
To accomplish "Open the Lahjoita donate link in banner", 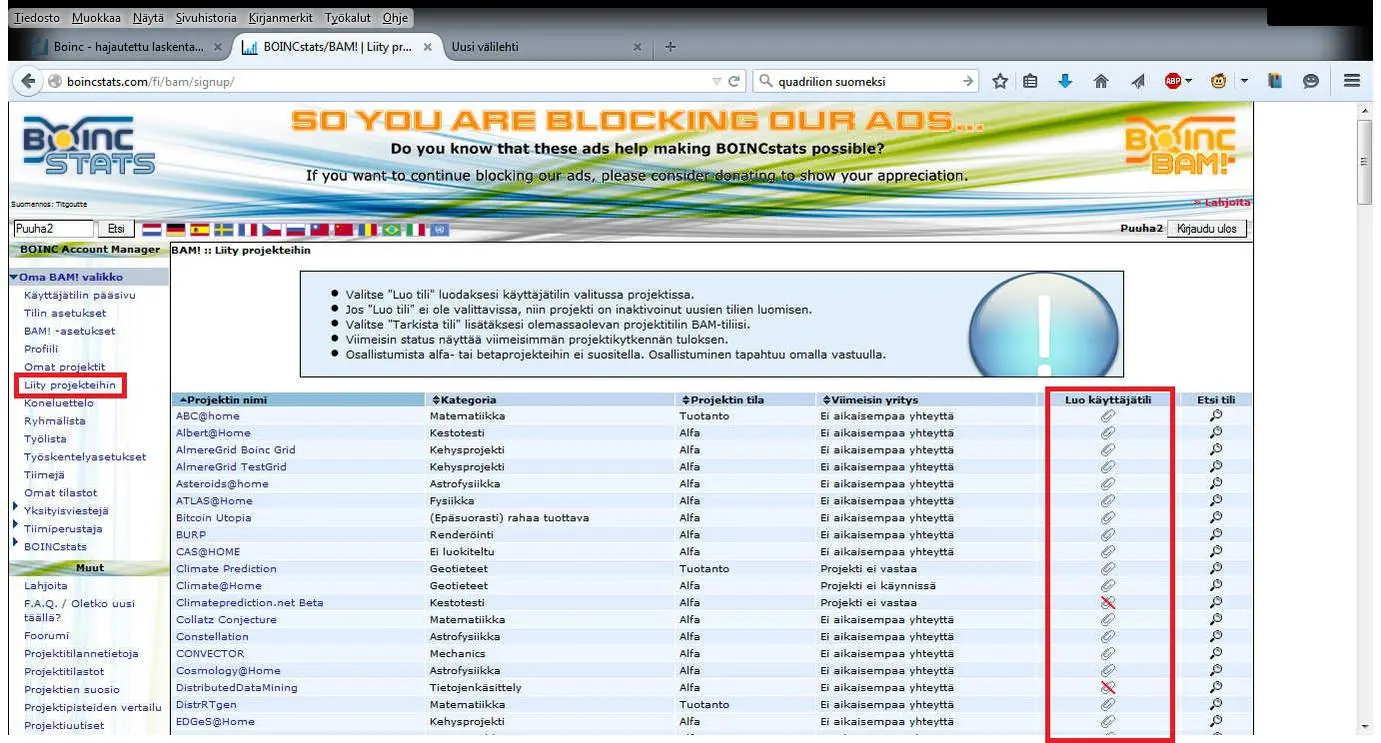I will click(x=1221, y=202).
